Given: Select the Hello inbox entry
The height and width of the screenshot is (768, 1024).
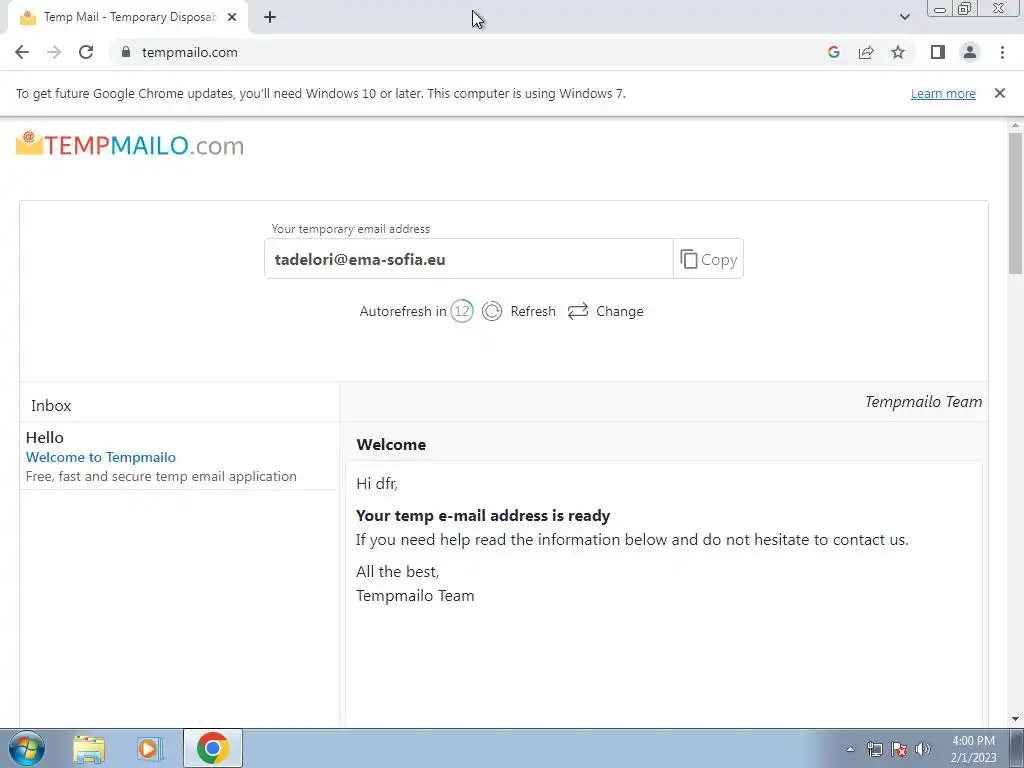Looking at the screenshot, I should [x=179, y=456].
